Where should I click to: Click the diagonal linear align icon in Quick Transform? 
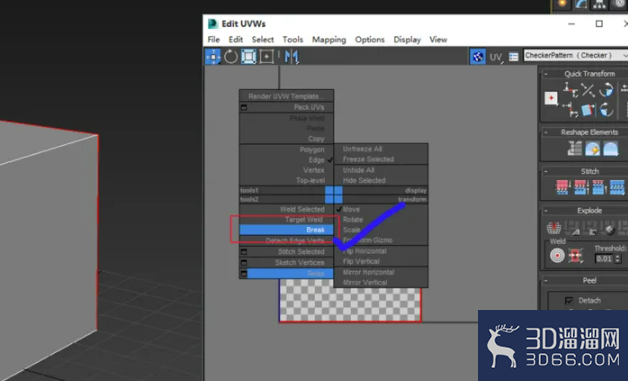click(588, 90)
